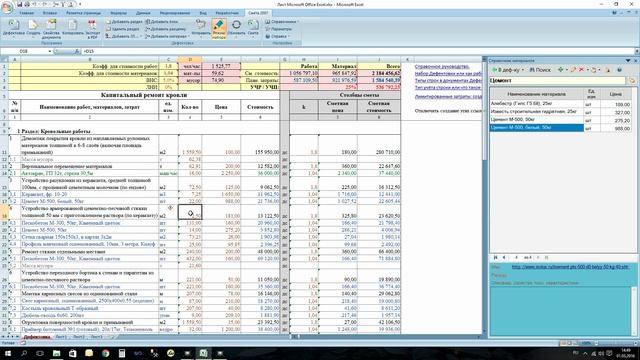Screen dimensions: 640x360
Task: Toggle the Режим набора button
Action: point(219,29)
